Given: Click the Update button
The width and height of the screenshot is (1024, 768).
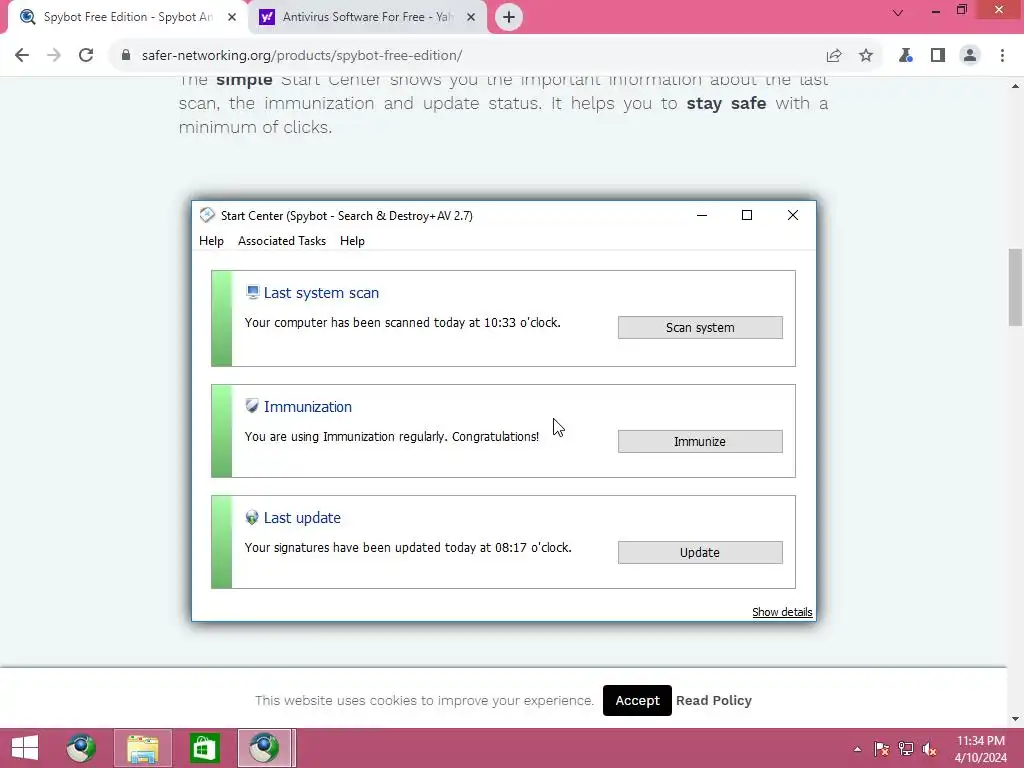Looking at the screenshot, I should click(700, 552).
